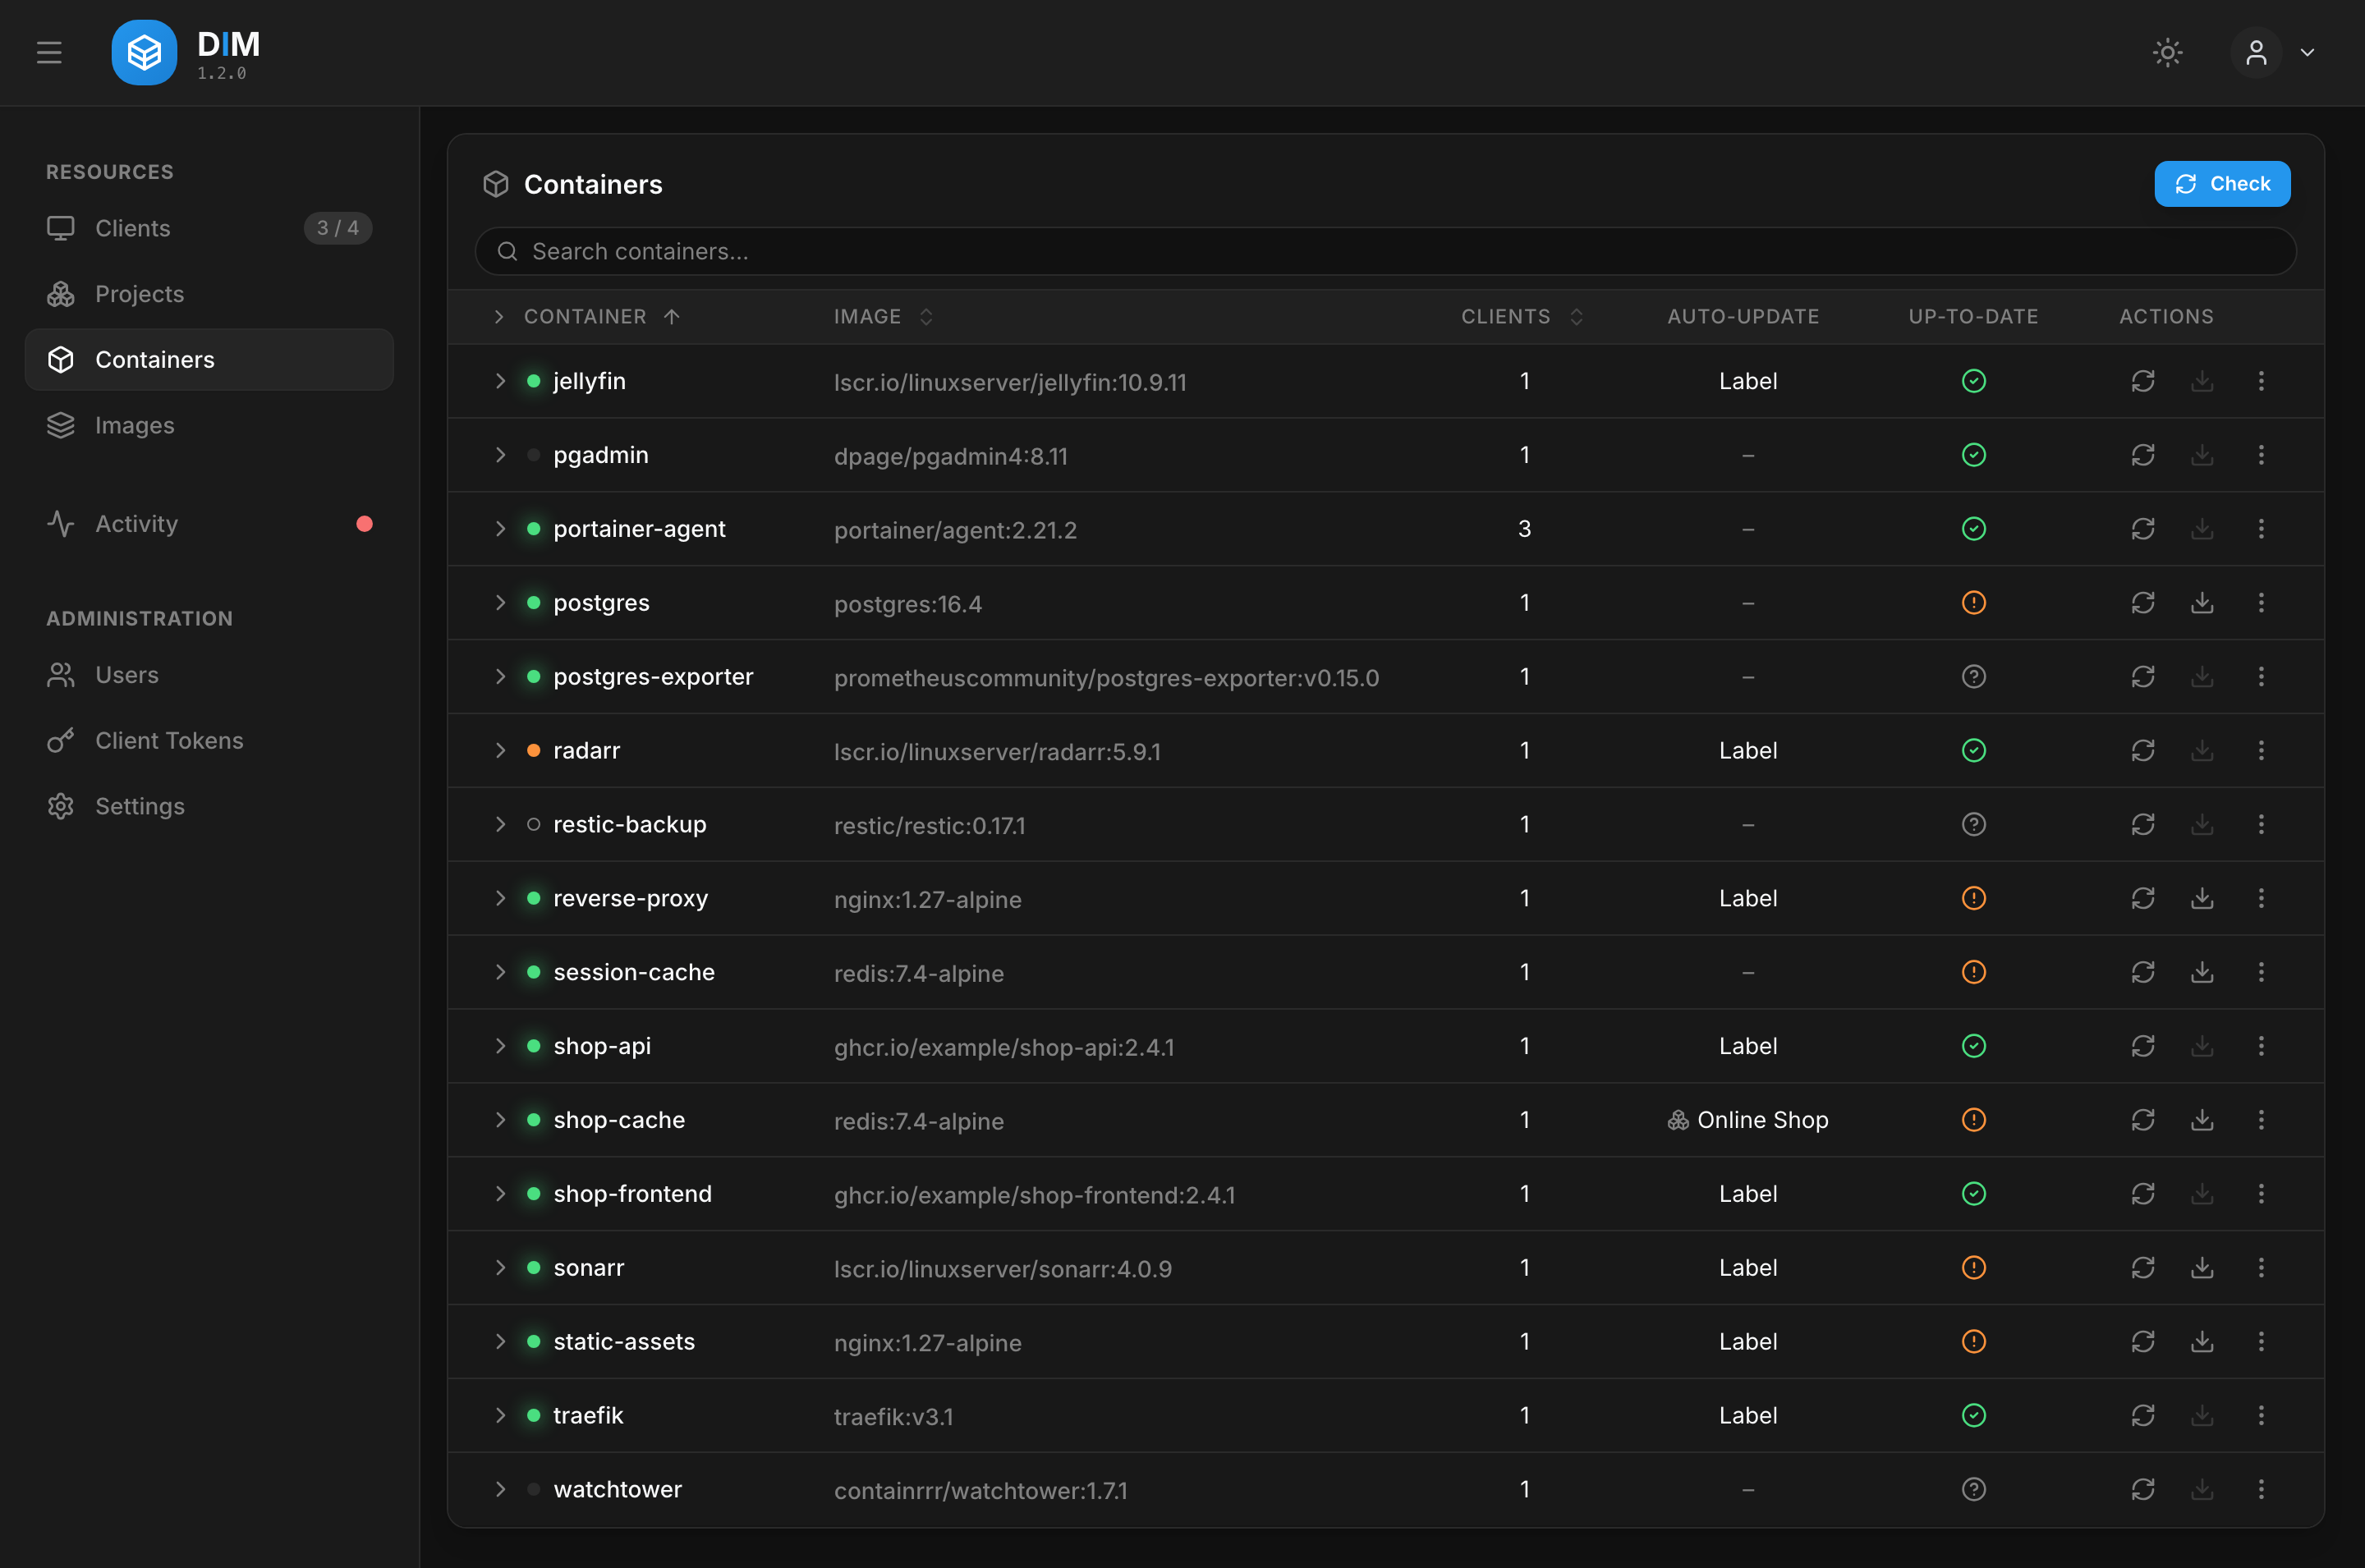Screen dimensions: 2365x1568
Task: Open Images in the sidebar
Action: point(209,425)
